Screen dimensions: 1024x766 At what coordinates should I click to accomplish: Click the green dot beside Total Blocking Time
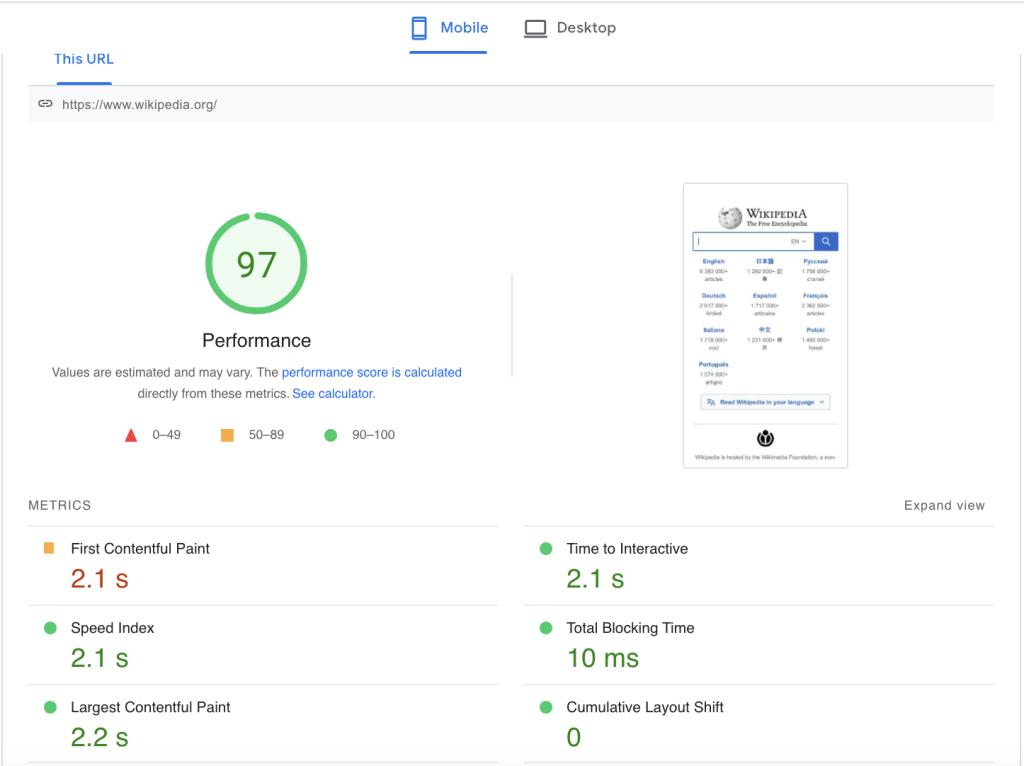(x=546, y=628)
